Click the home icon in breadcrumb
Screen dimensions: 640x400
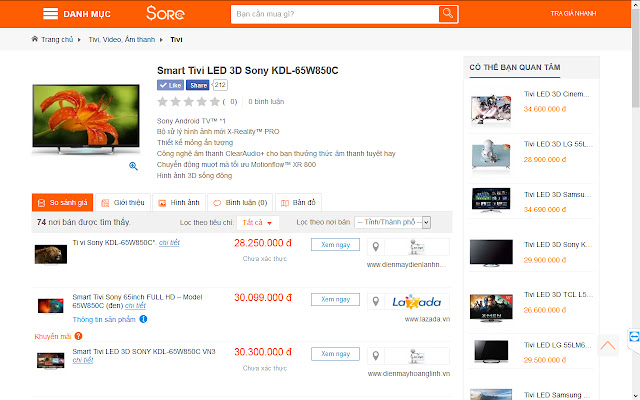(x=35, y=39)
